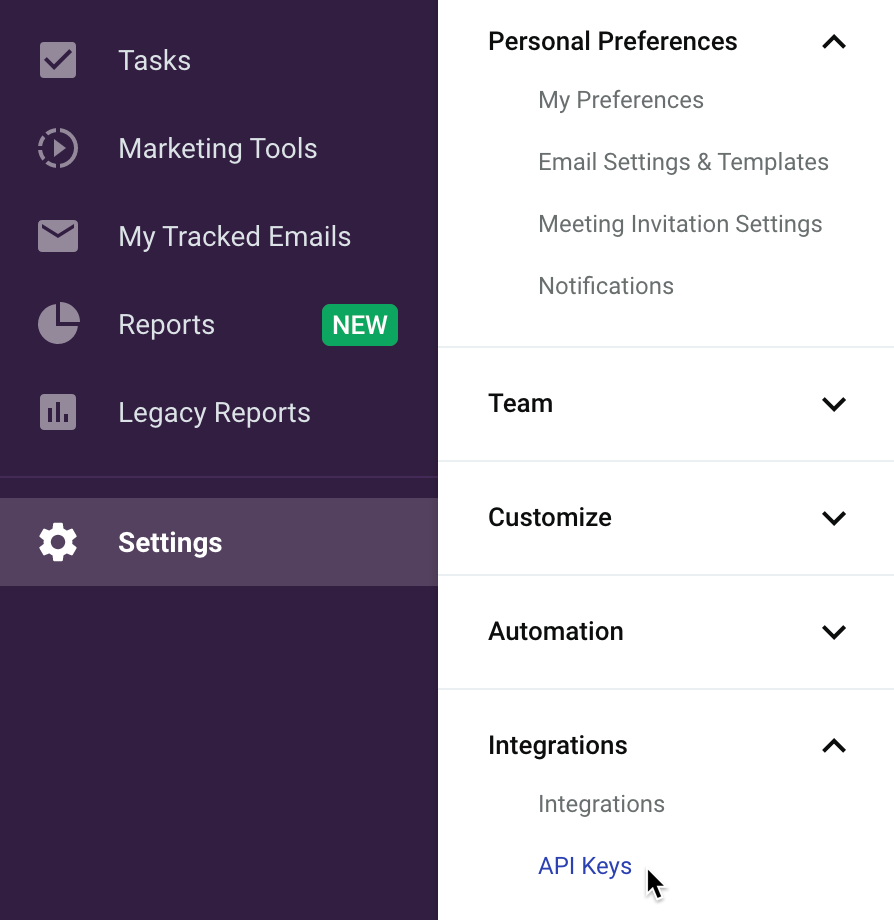
Task: Click the Reports pie chart icon
Action: 58,323
